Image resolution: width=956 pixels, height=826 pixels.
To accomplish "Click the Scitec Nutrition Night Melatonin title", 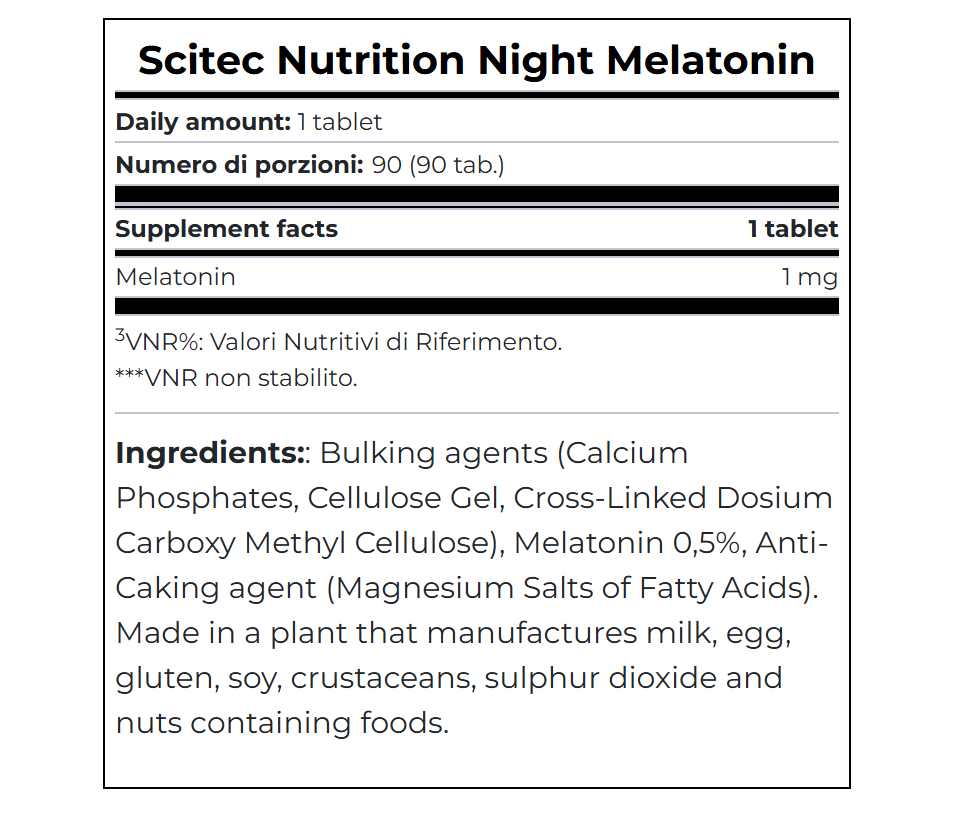I will click(x=476, y=60).
